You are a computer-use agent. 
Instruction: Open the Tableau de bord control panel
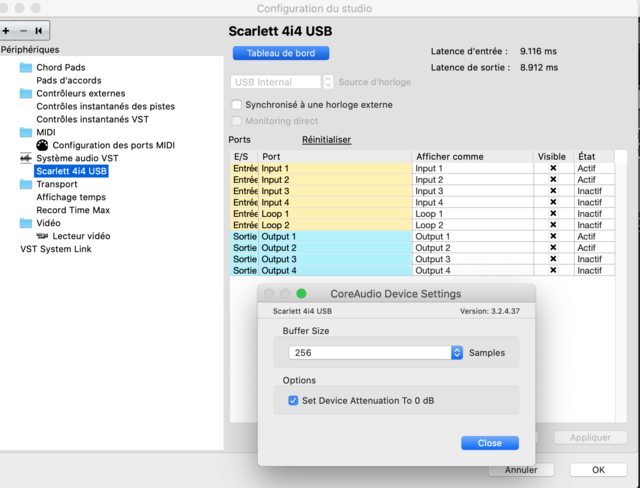coord(281,53)
